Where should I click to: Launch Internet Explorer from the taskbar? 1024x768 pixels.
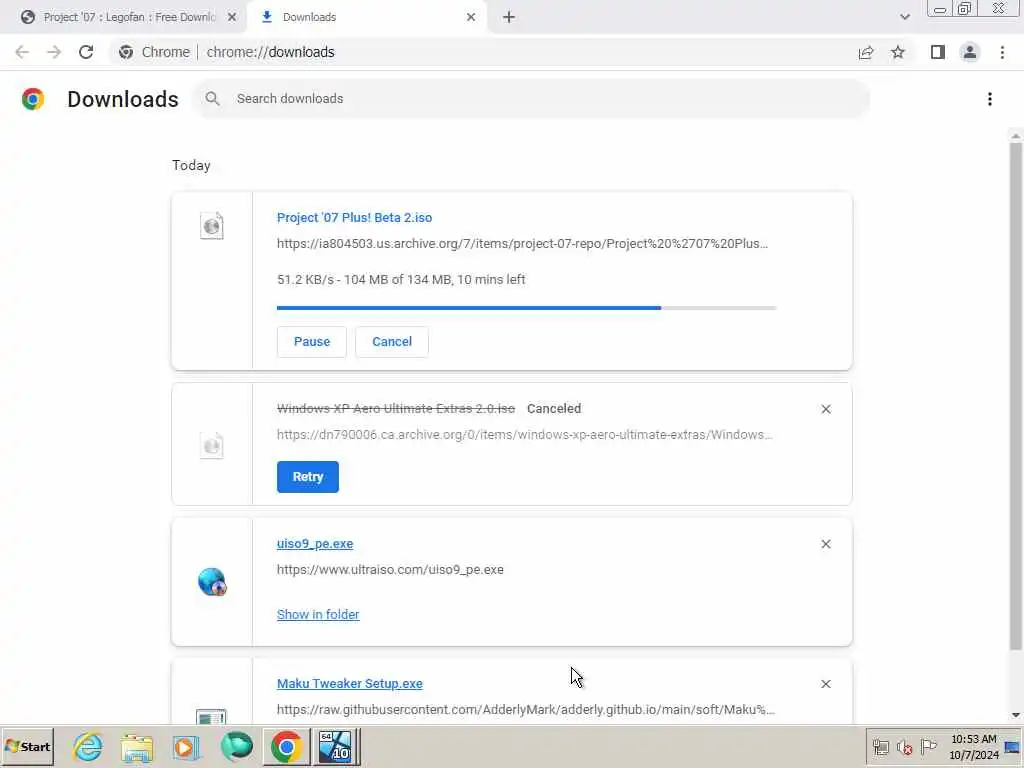pos(88,746)
